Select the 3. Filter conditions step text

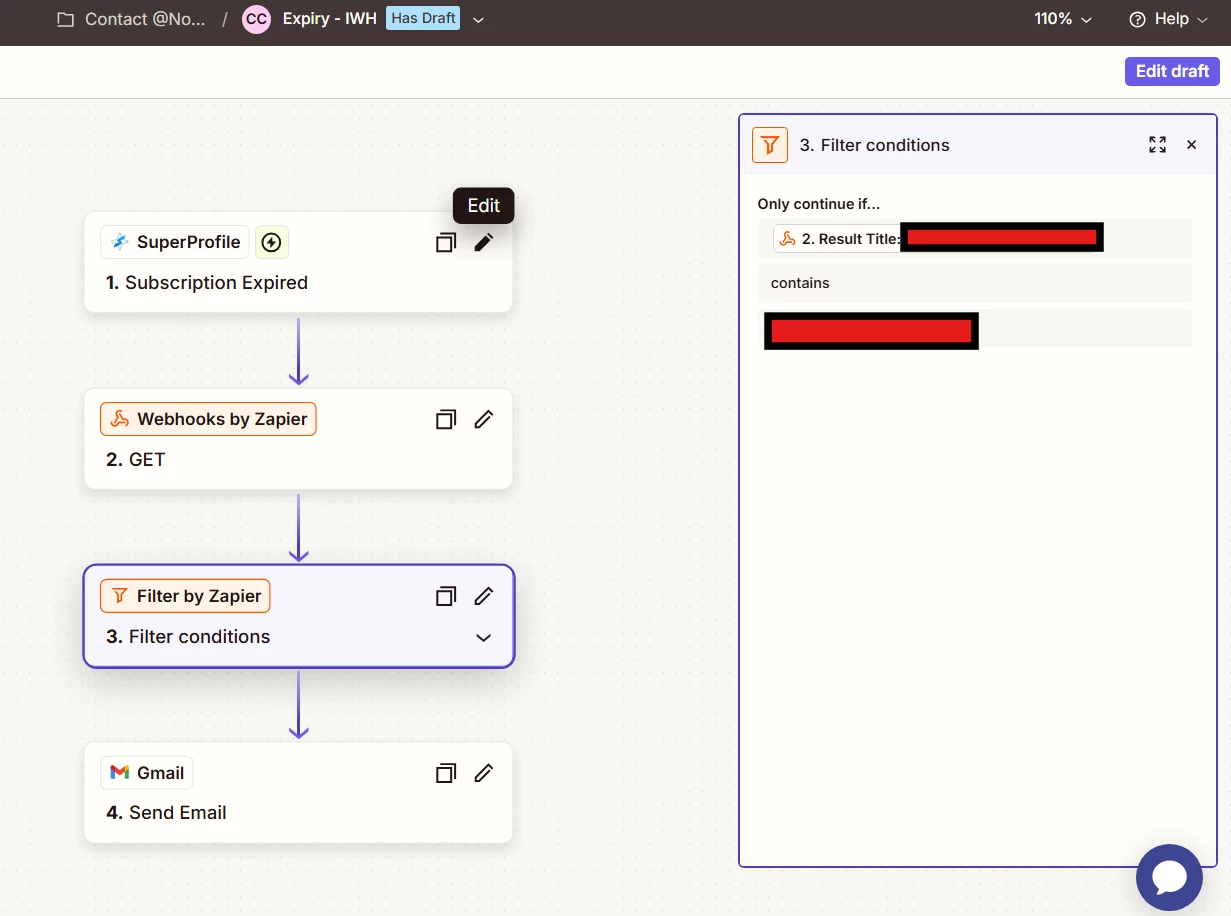[188, 637]
